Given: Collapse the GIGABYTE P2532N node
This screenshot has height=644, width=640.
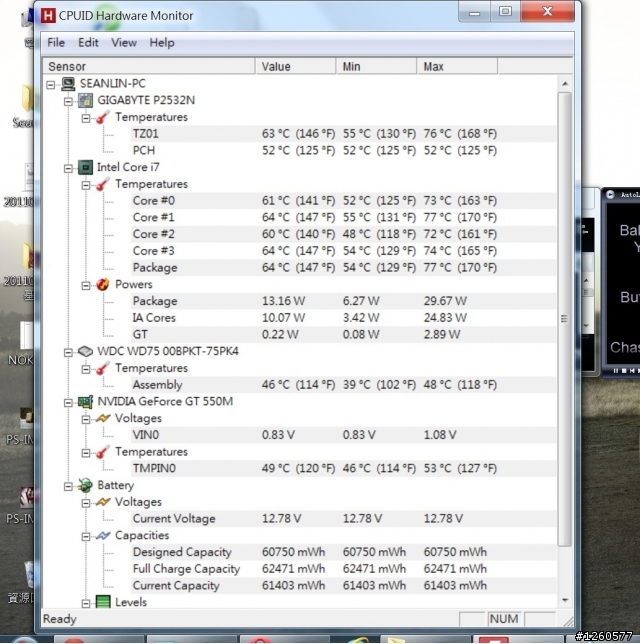Looking at the screenshot, I should pos(68,101).
